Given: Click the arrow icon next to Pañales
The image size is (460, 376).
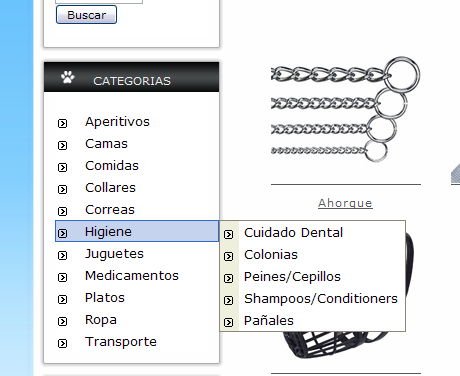Looking at the screenshot, I should (x=228, y=322).
